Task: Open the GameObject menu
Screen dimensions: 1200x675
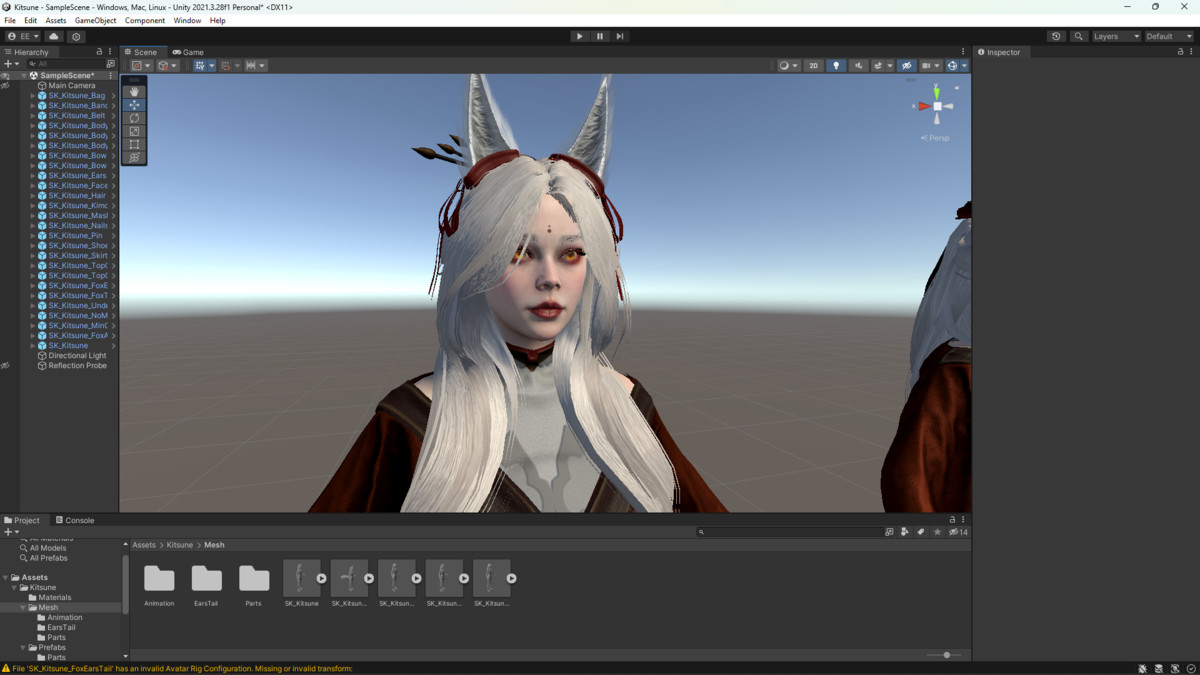Action: click(95, 20)
